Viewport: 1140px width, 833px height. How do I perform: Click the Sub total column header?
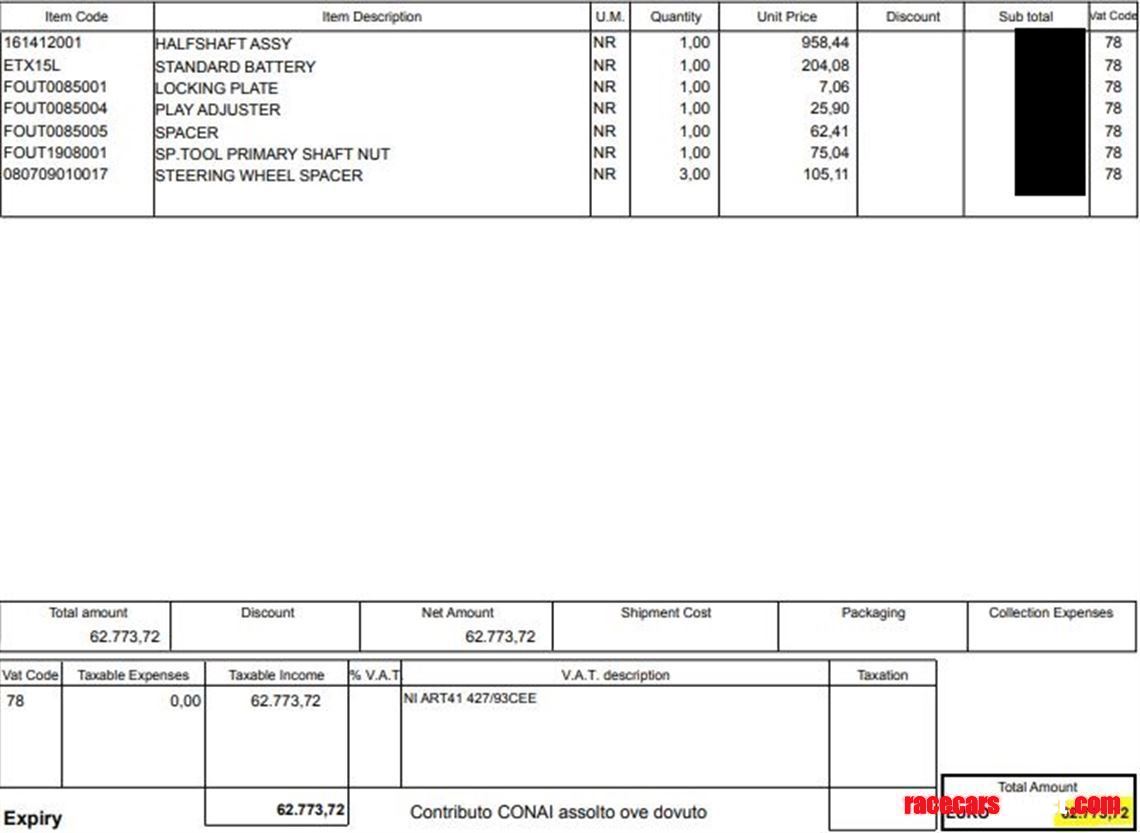coord(1025,17)
